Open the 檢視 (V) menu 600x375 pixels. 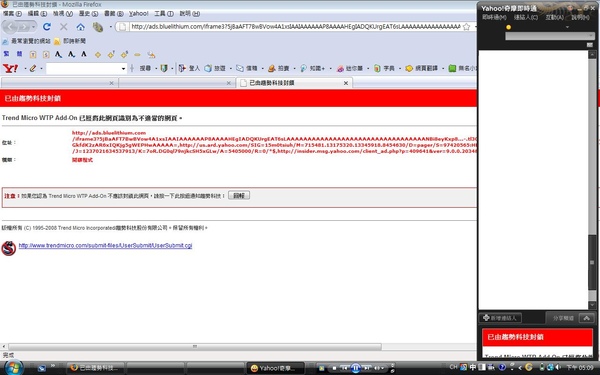tap(63, 13)
